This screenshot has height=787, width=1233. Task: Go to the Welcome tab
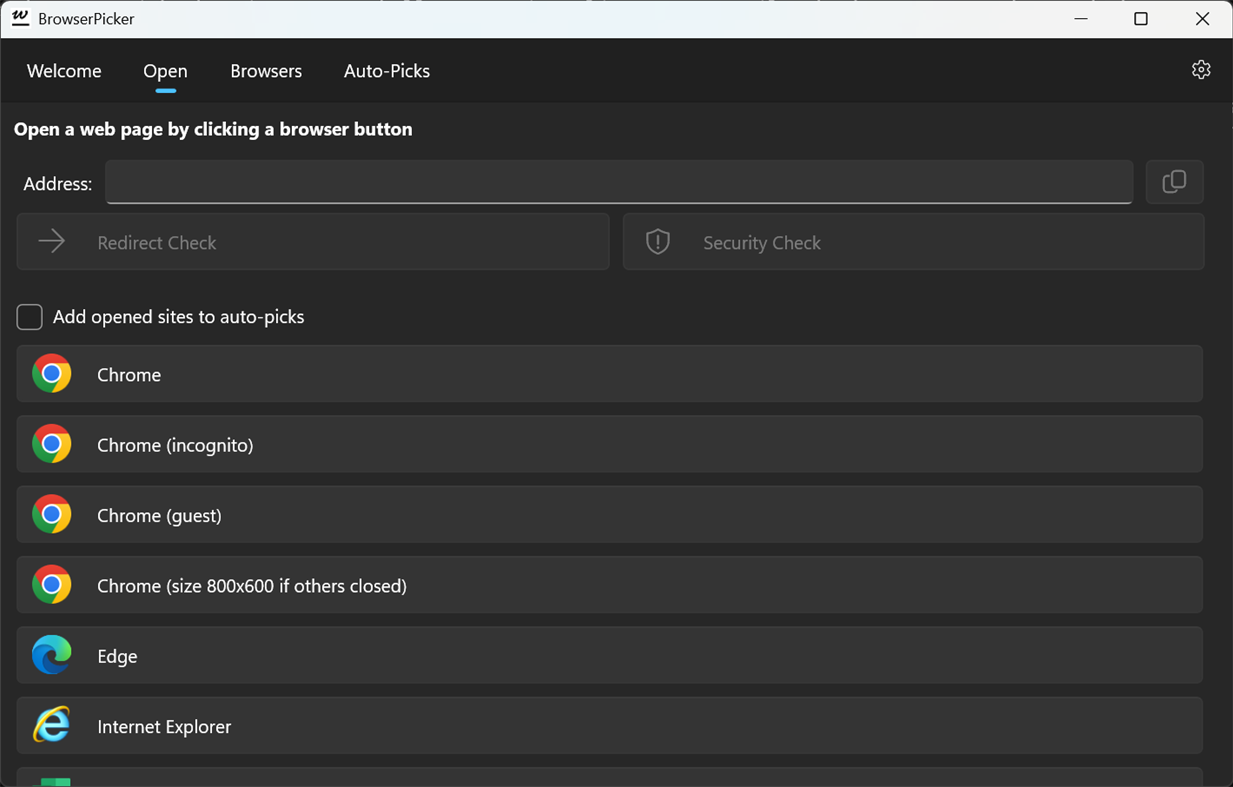pyautogui.click(x=63, y=71)
